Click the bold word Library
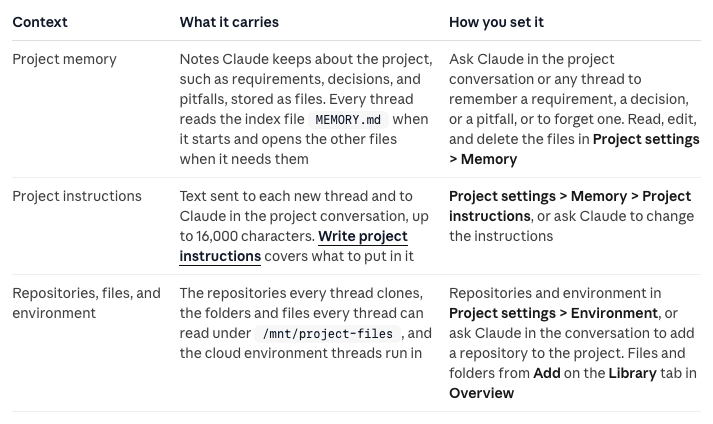Screen dimensions: 713x424 pos(632,373)
